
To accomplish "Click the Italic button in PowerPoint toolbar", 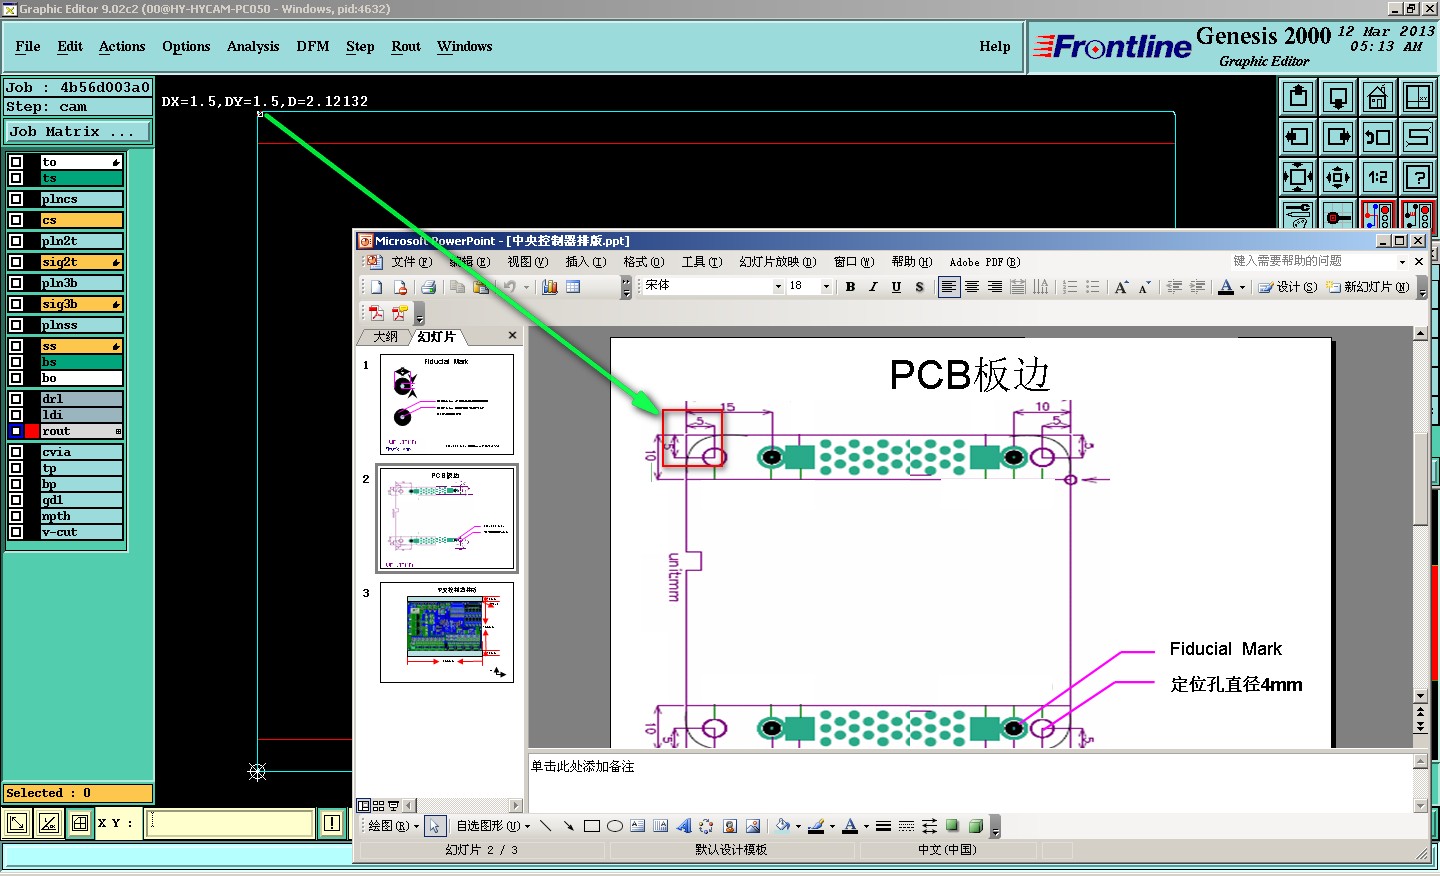I will [x=873, y=287].
